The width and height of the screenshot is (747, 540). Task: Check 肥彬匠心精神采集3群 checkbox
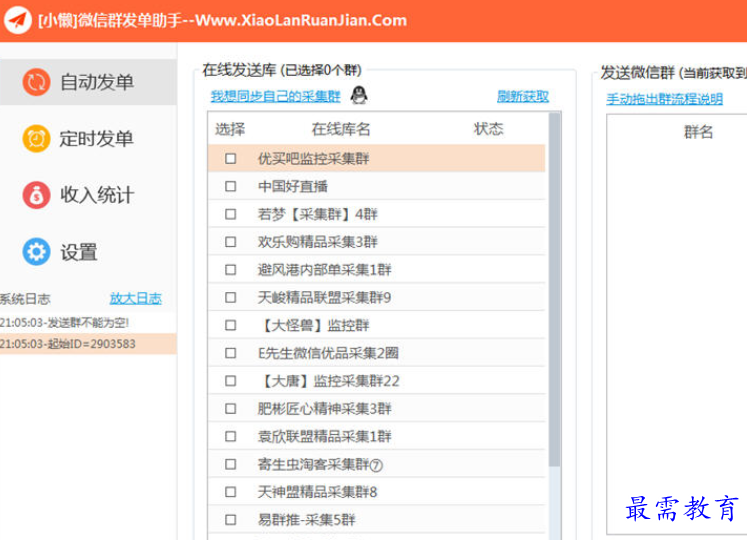(231, 408)
